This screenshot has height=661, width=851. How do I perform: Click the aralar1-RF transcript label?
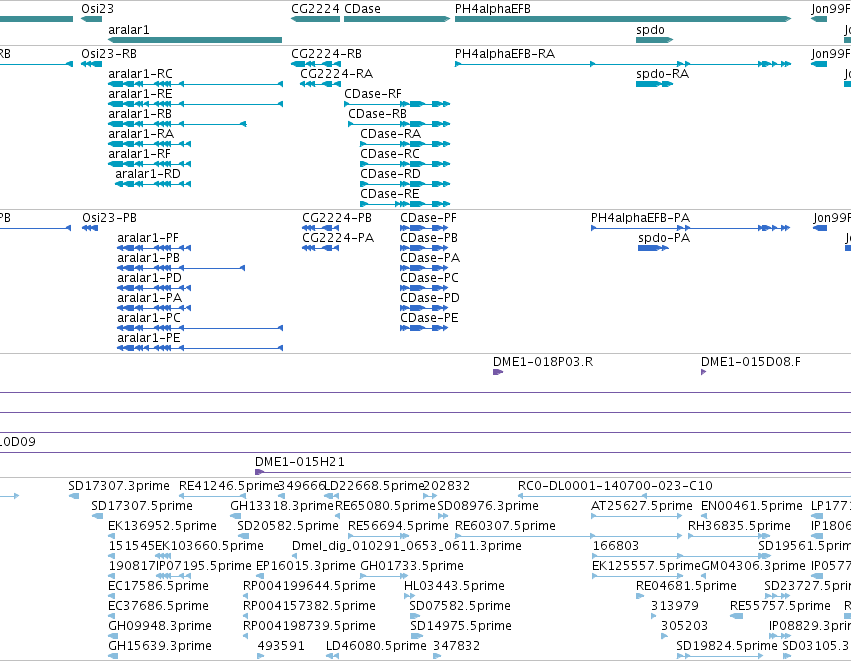pos(139,154)
